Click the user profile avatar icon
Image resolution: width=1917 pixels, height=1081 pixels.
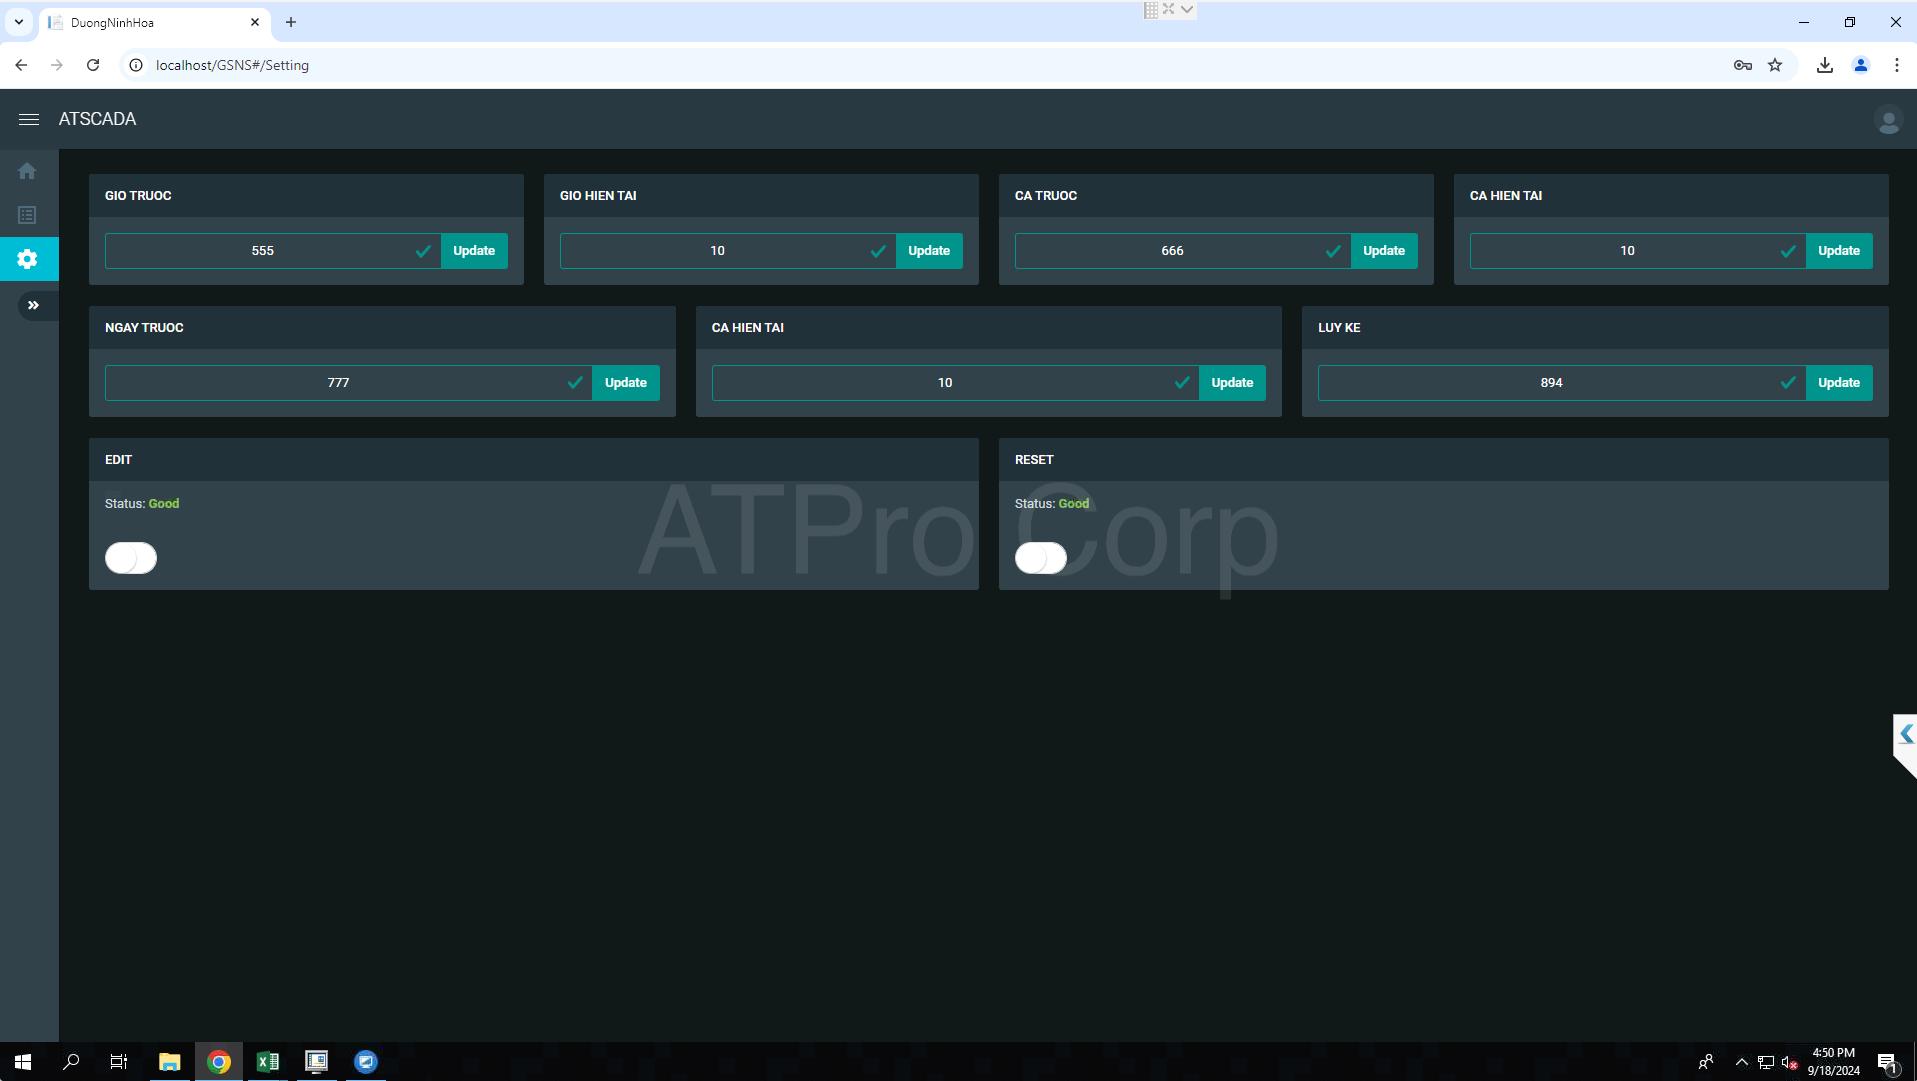1887,121
